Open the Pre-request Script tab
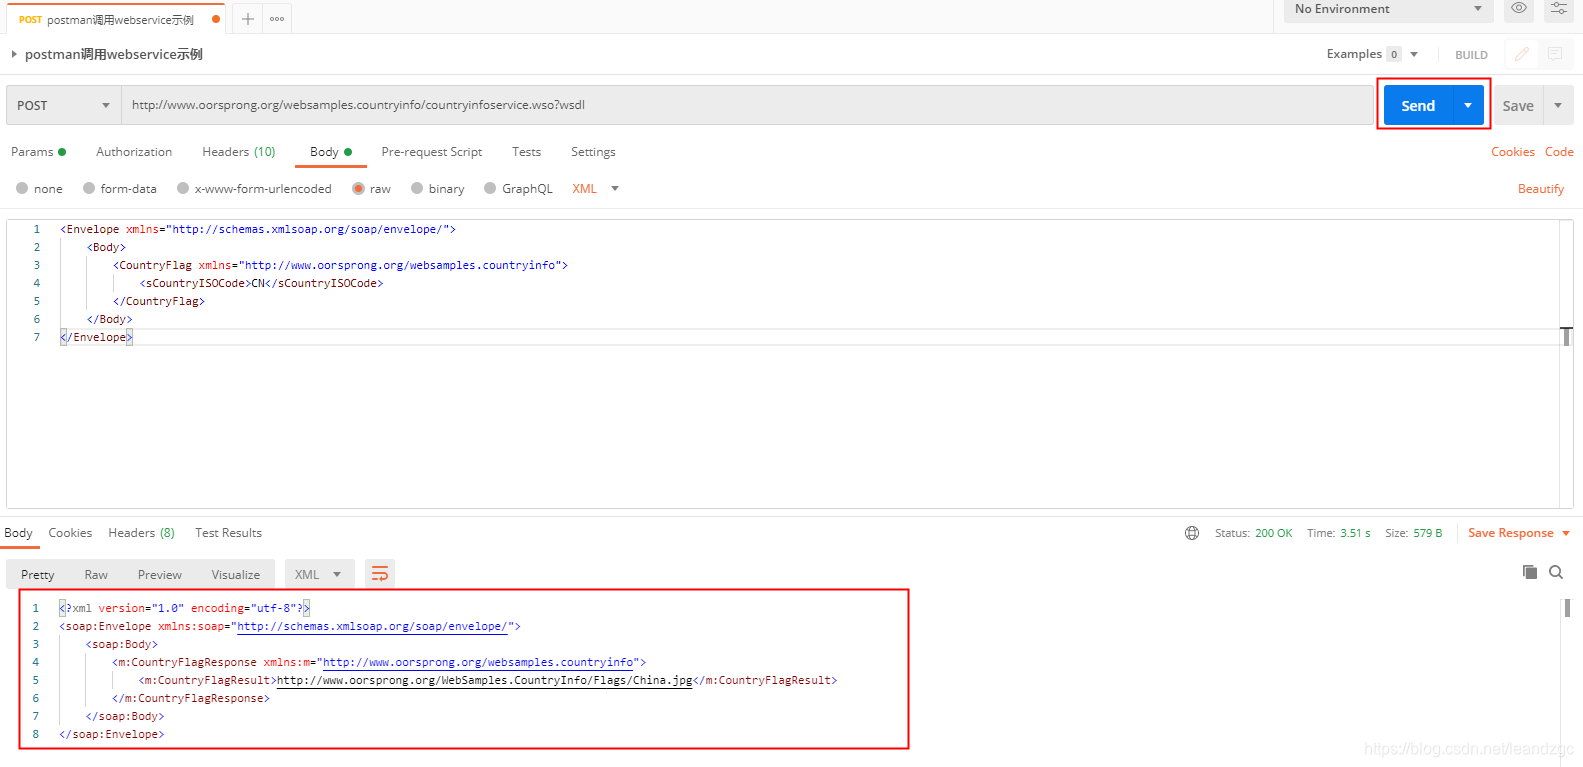Viewport: 1583px width, 767px height. pos(431,152)
